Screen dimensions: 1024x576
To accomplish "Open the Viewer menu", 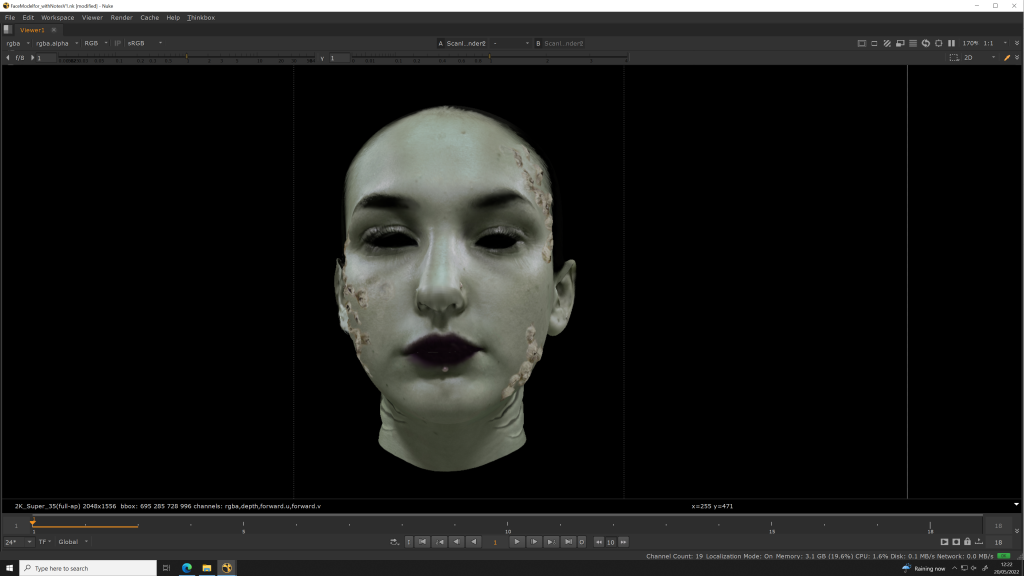I will point(92,18).
